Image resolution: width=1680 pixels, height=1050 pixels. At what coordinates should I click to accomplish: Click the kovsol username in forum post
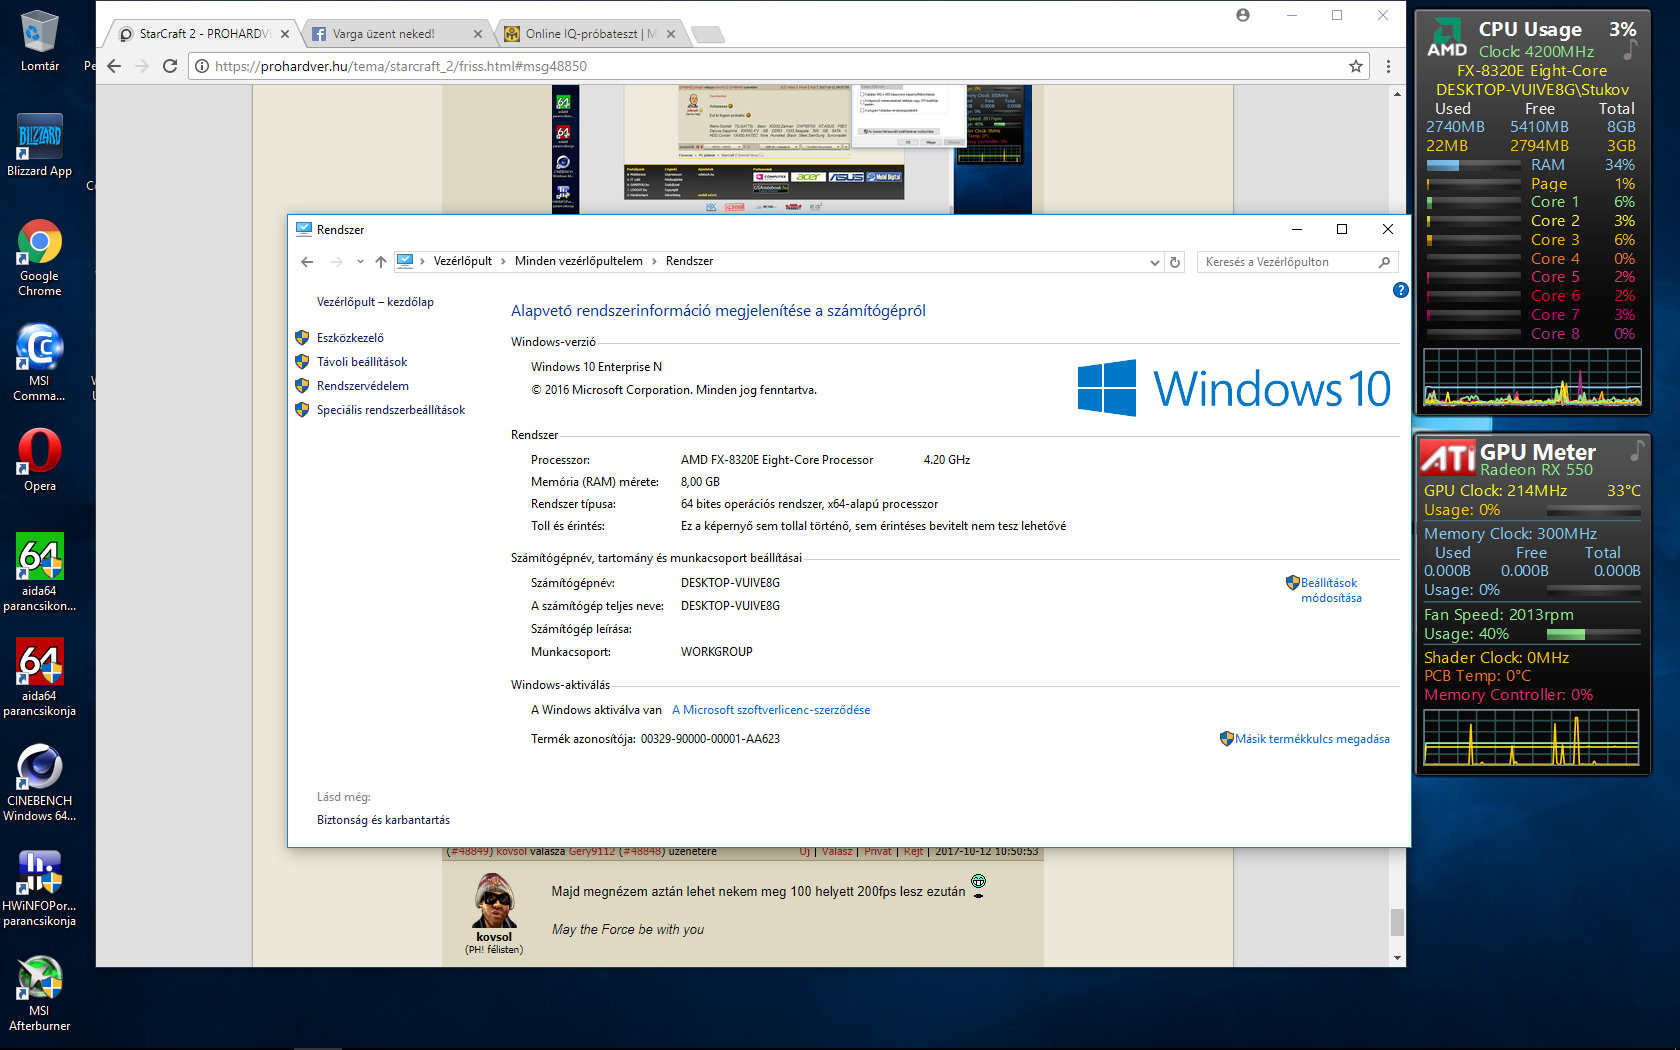pos(494,937)
